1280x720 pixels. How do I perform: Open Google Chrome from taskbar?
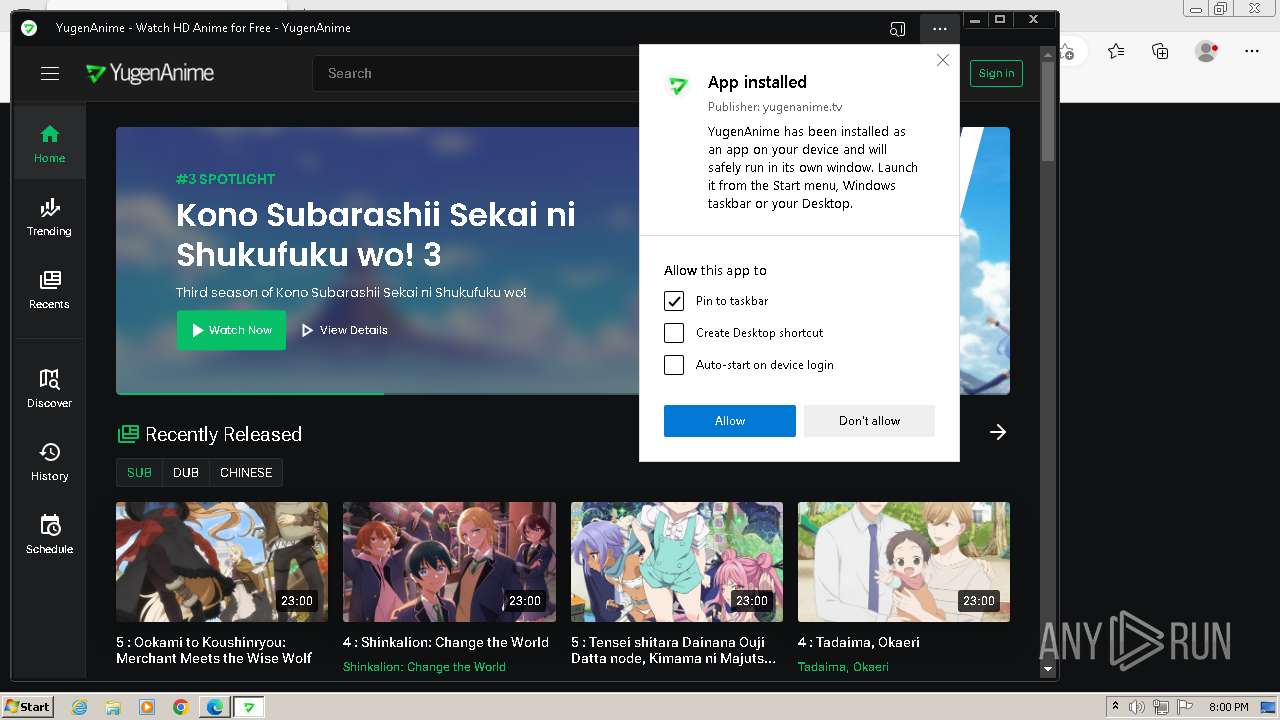(x=181, y=707)
